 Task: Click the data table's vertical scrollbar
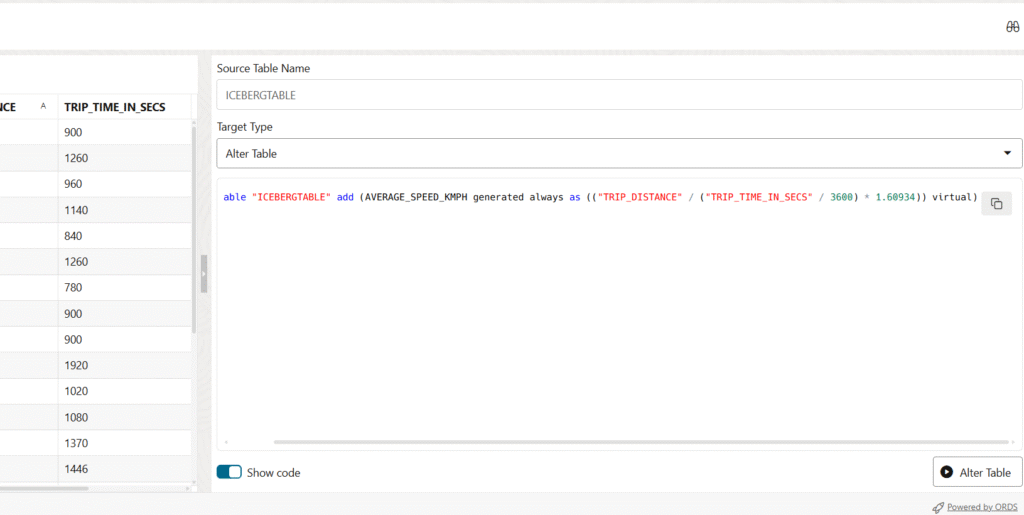[193, 230]
